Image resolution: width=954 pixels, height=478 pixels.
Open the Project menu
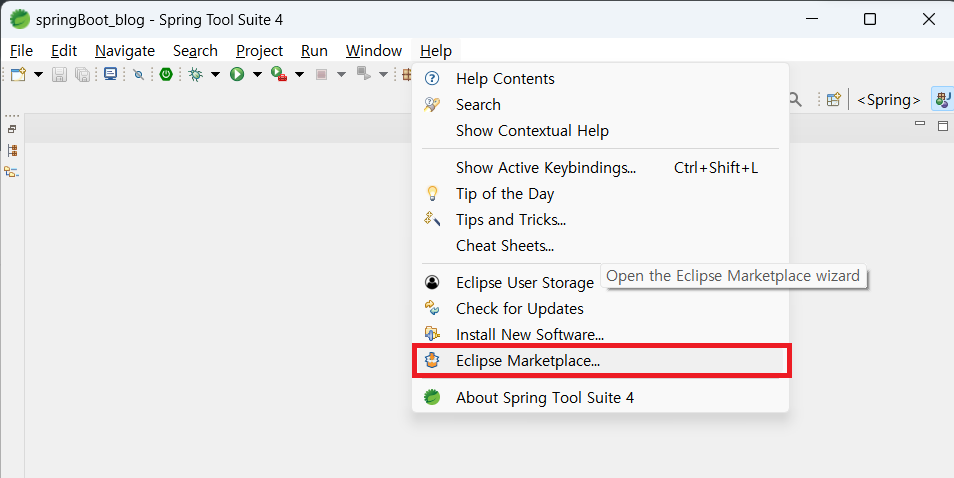pyautogui.click(x=260, y=51)
